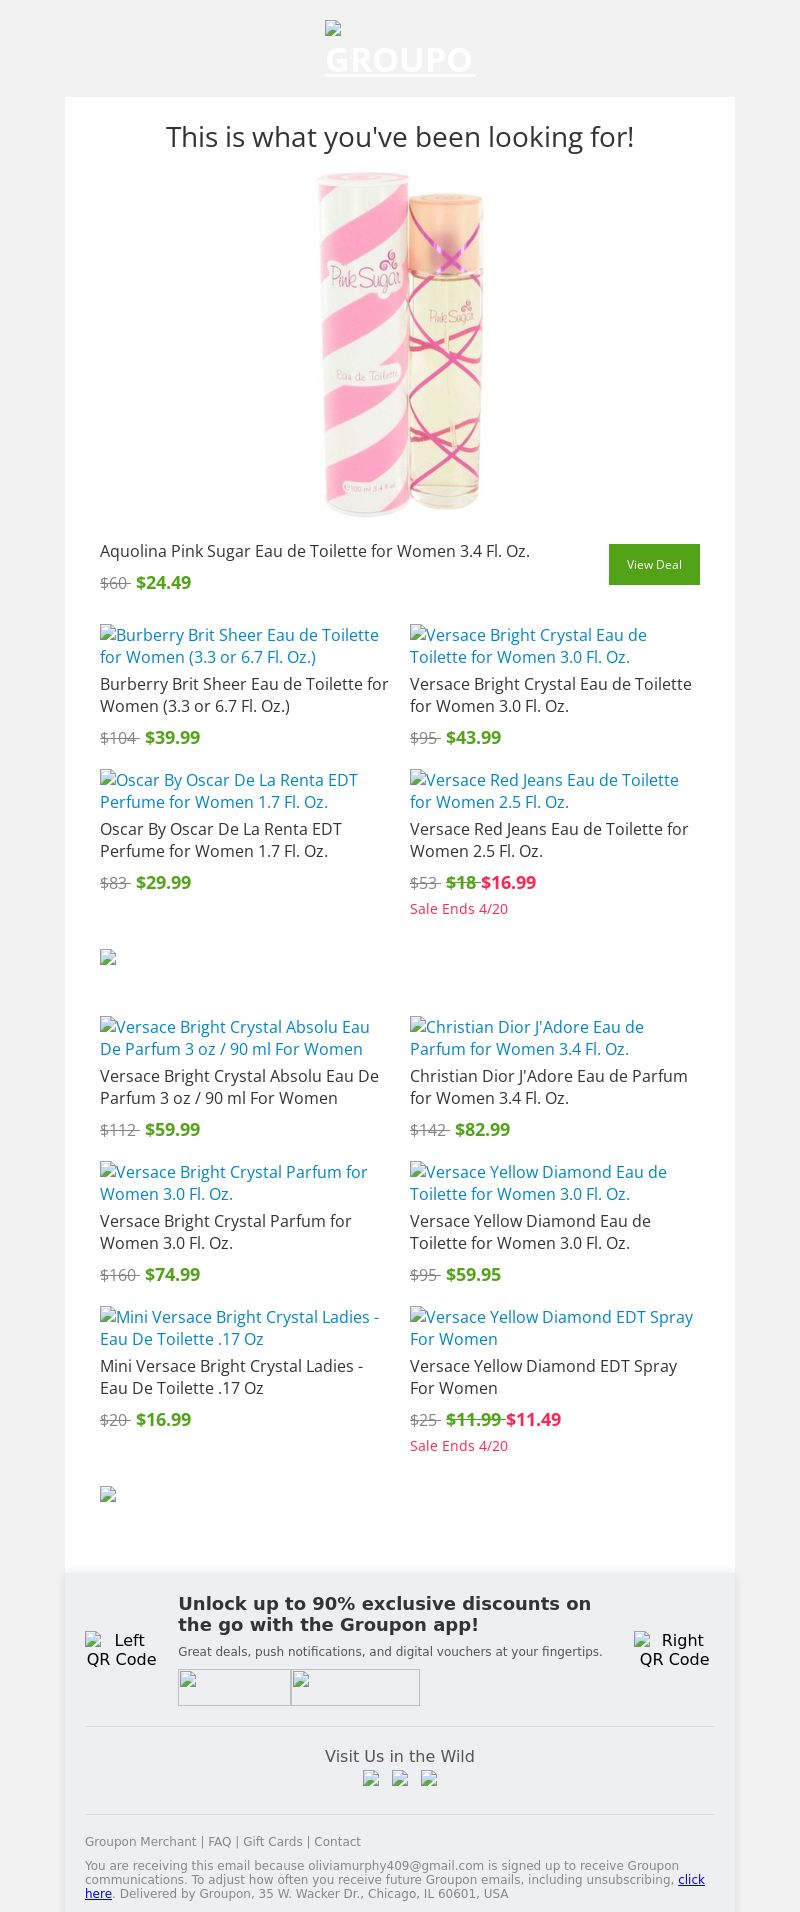Open the Burberry Brit Sheer image link

[240, 646]
